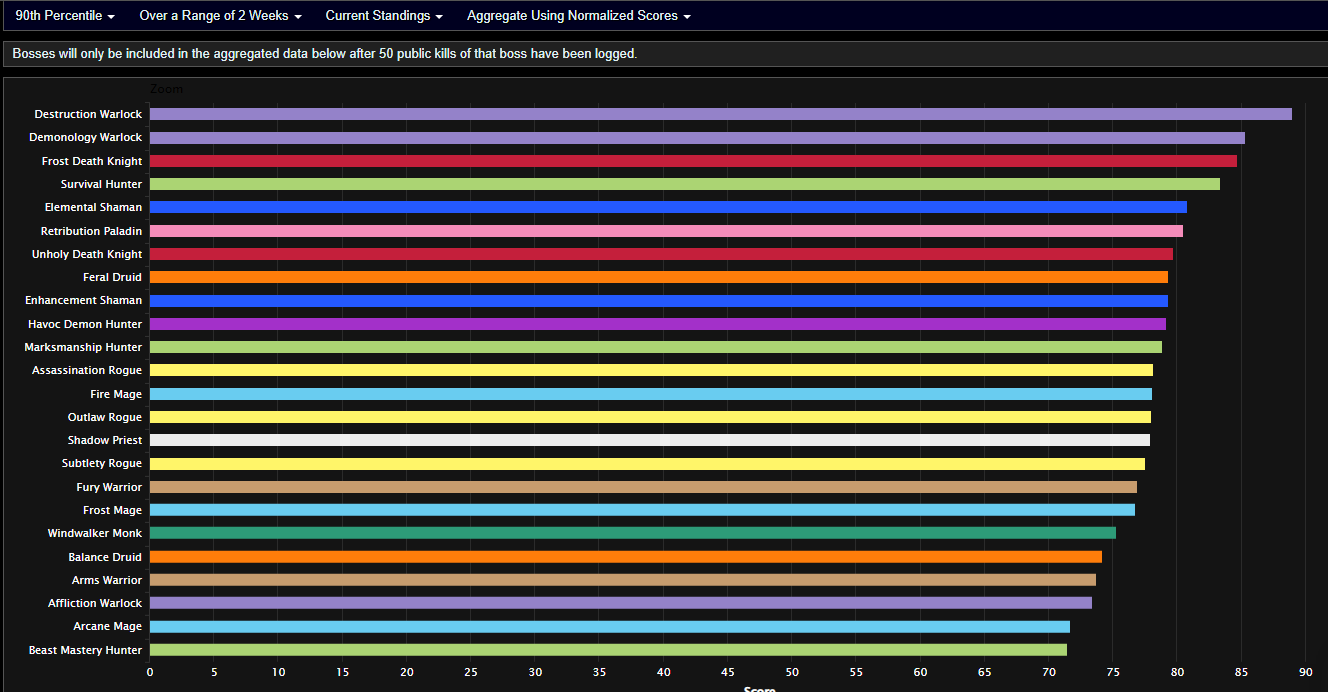
Task: Click the Balance Druid bar
Action: [626, 557]
